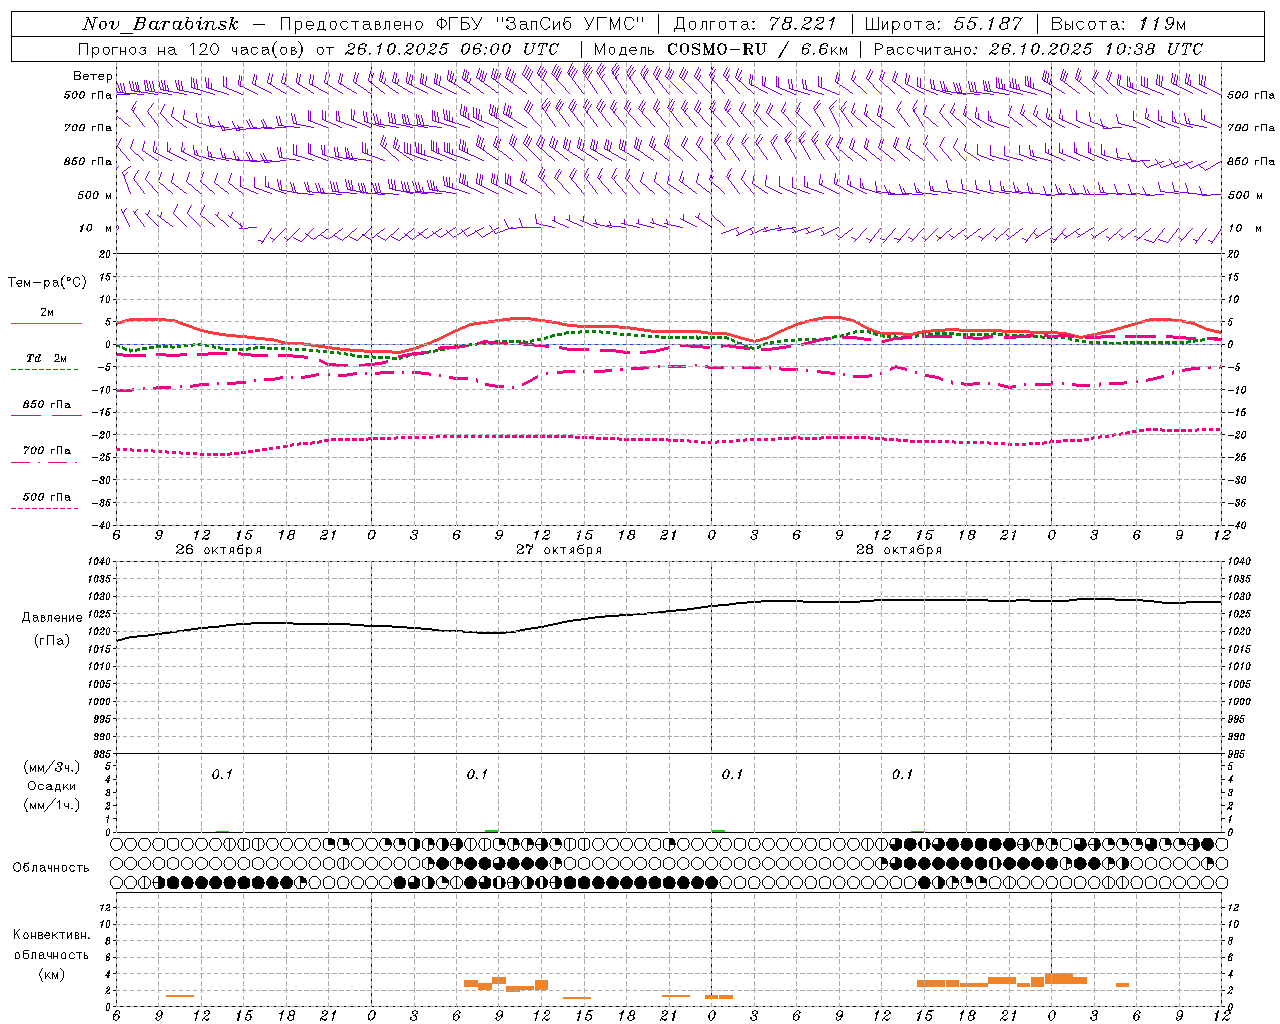1280x1024 pixels.
Task: Click the '(км)' convective height unit label
Action: (x=51, y=974)
